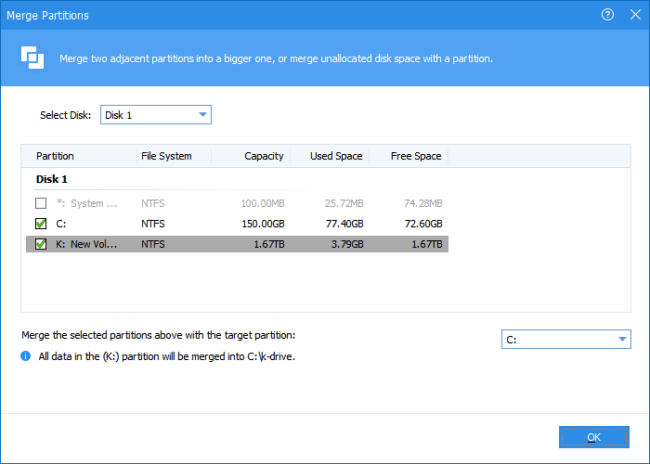Sort by Used Space column header
Screen dimensions: 650x464
(336, 156)
